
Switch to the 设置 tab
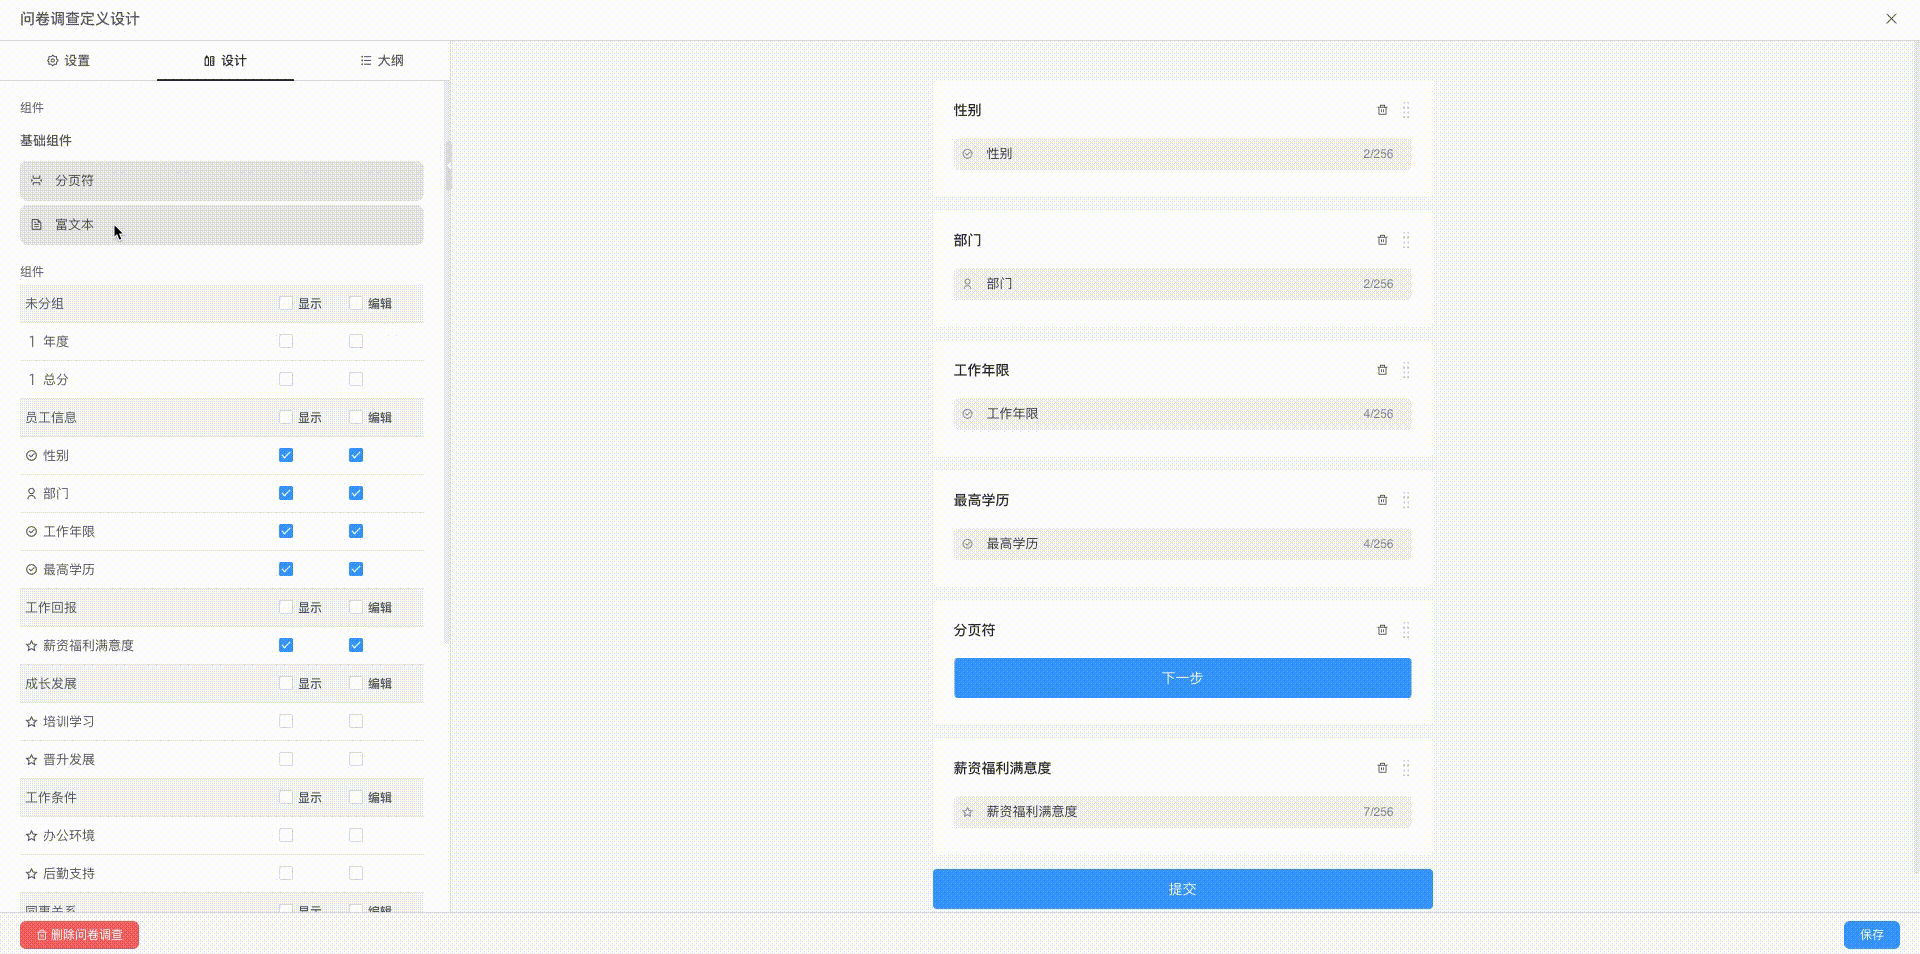[x=68, y=61]
